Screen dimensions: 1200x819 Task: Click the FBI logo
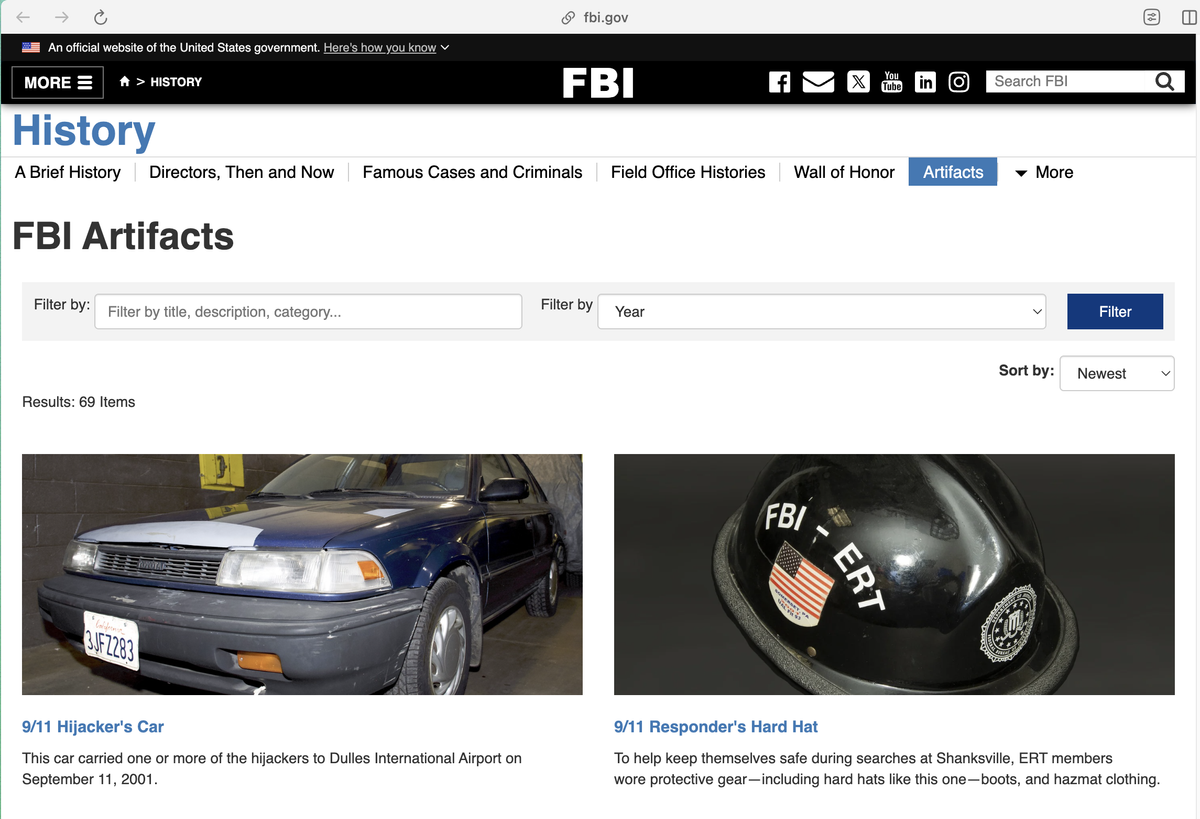(x=598, y=82)
